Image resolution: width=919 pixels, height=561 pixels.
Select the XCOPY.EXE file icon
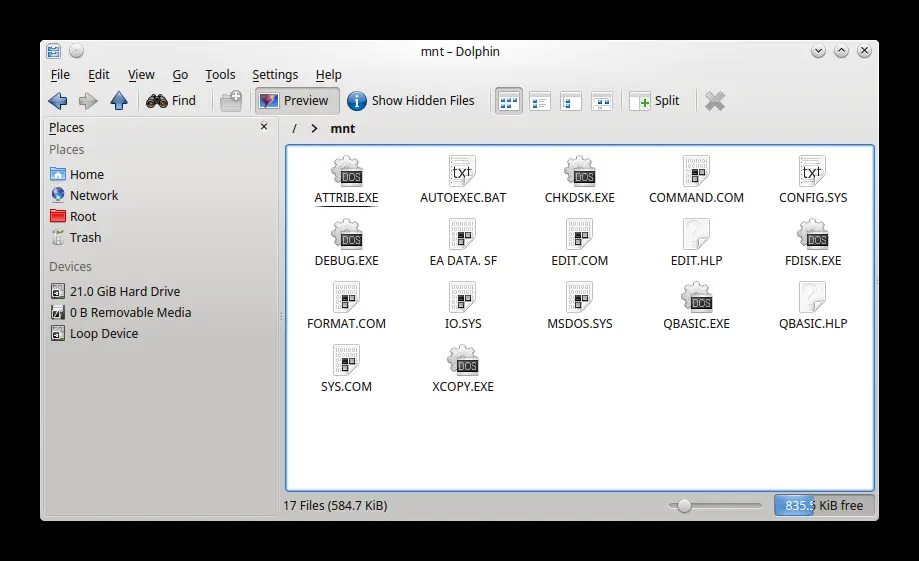pyautogui.click(x=462, y=361)
